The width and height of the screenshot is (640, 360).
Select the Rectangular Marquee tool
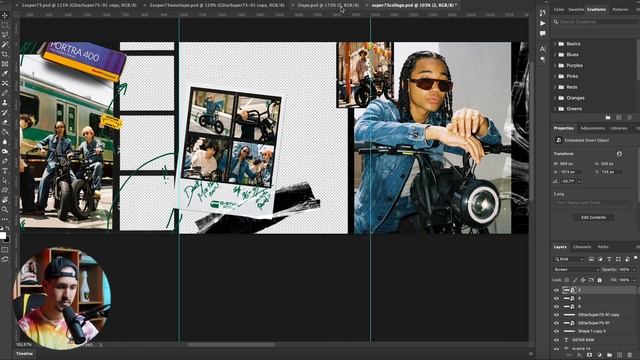5,25
